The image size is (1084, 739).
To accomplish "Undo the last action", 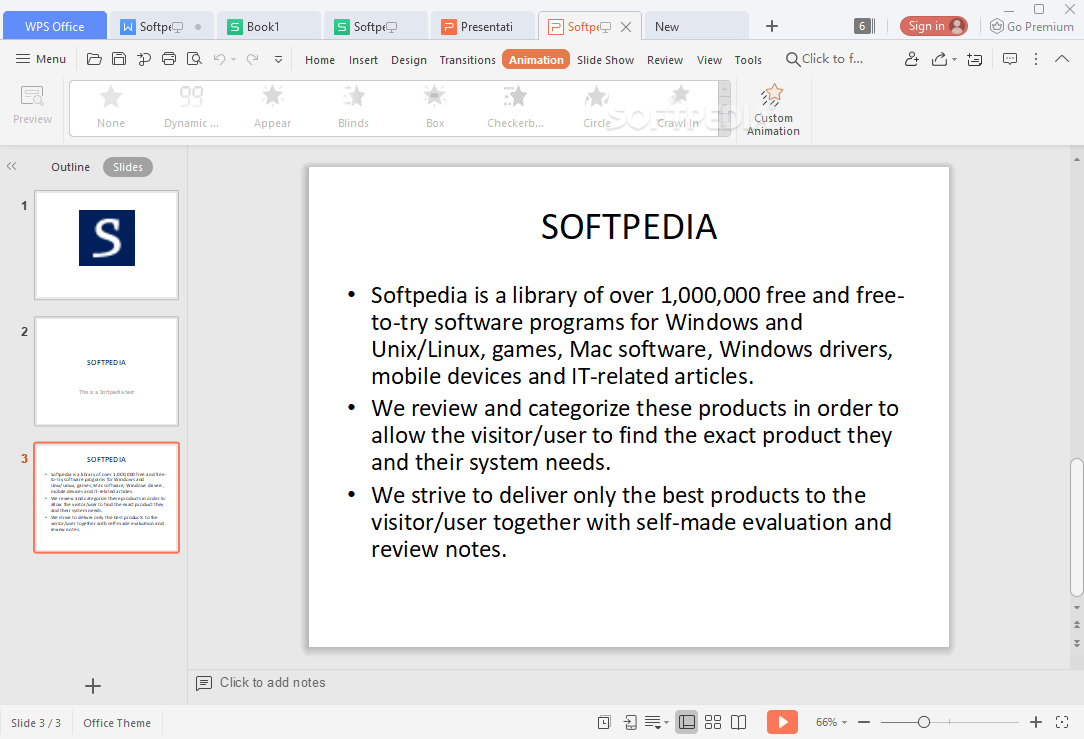I will (219, 59).
